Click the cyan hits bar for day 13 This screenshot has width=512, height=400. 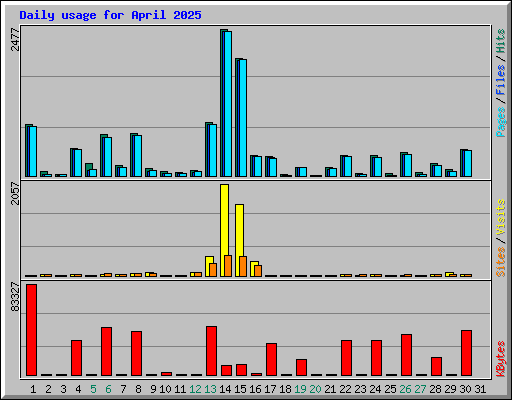213,150
